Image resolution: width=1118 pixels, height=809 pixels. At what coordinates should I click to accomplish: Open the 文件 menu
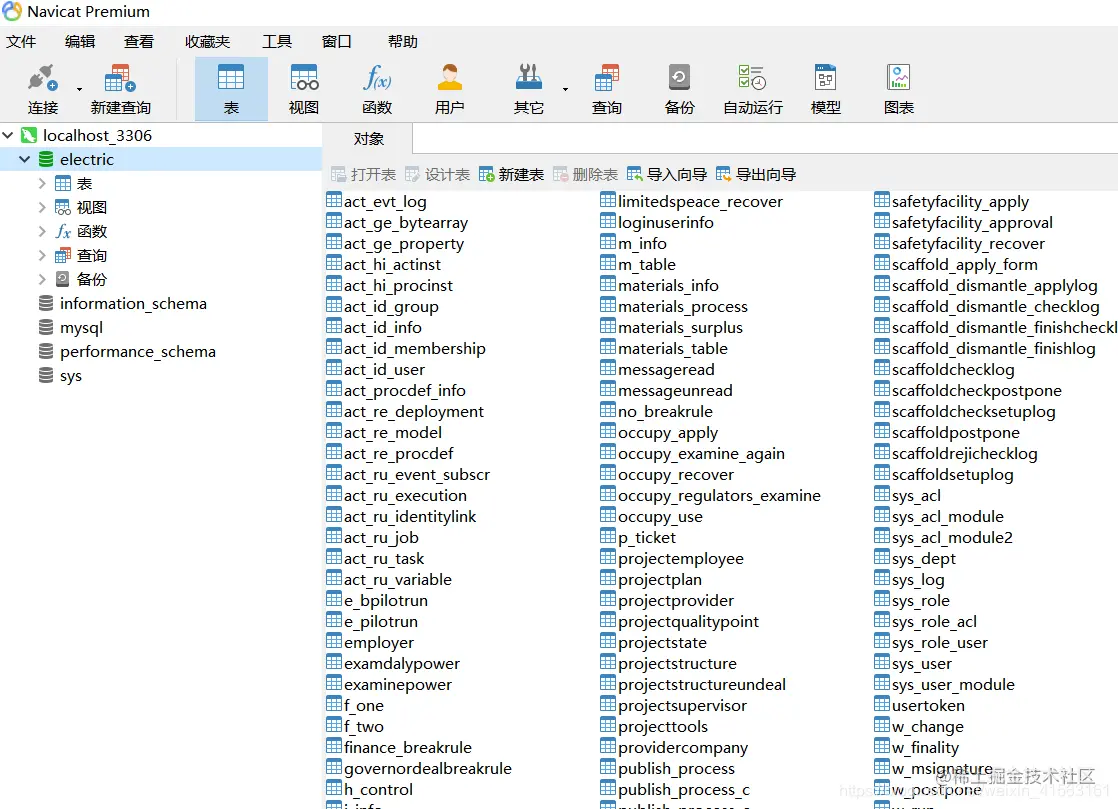21,41
